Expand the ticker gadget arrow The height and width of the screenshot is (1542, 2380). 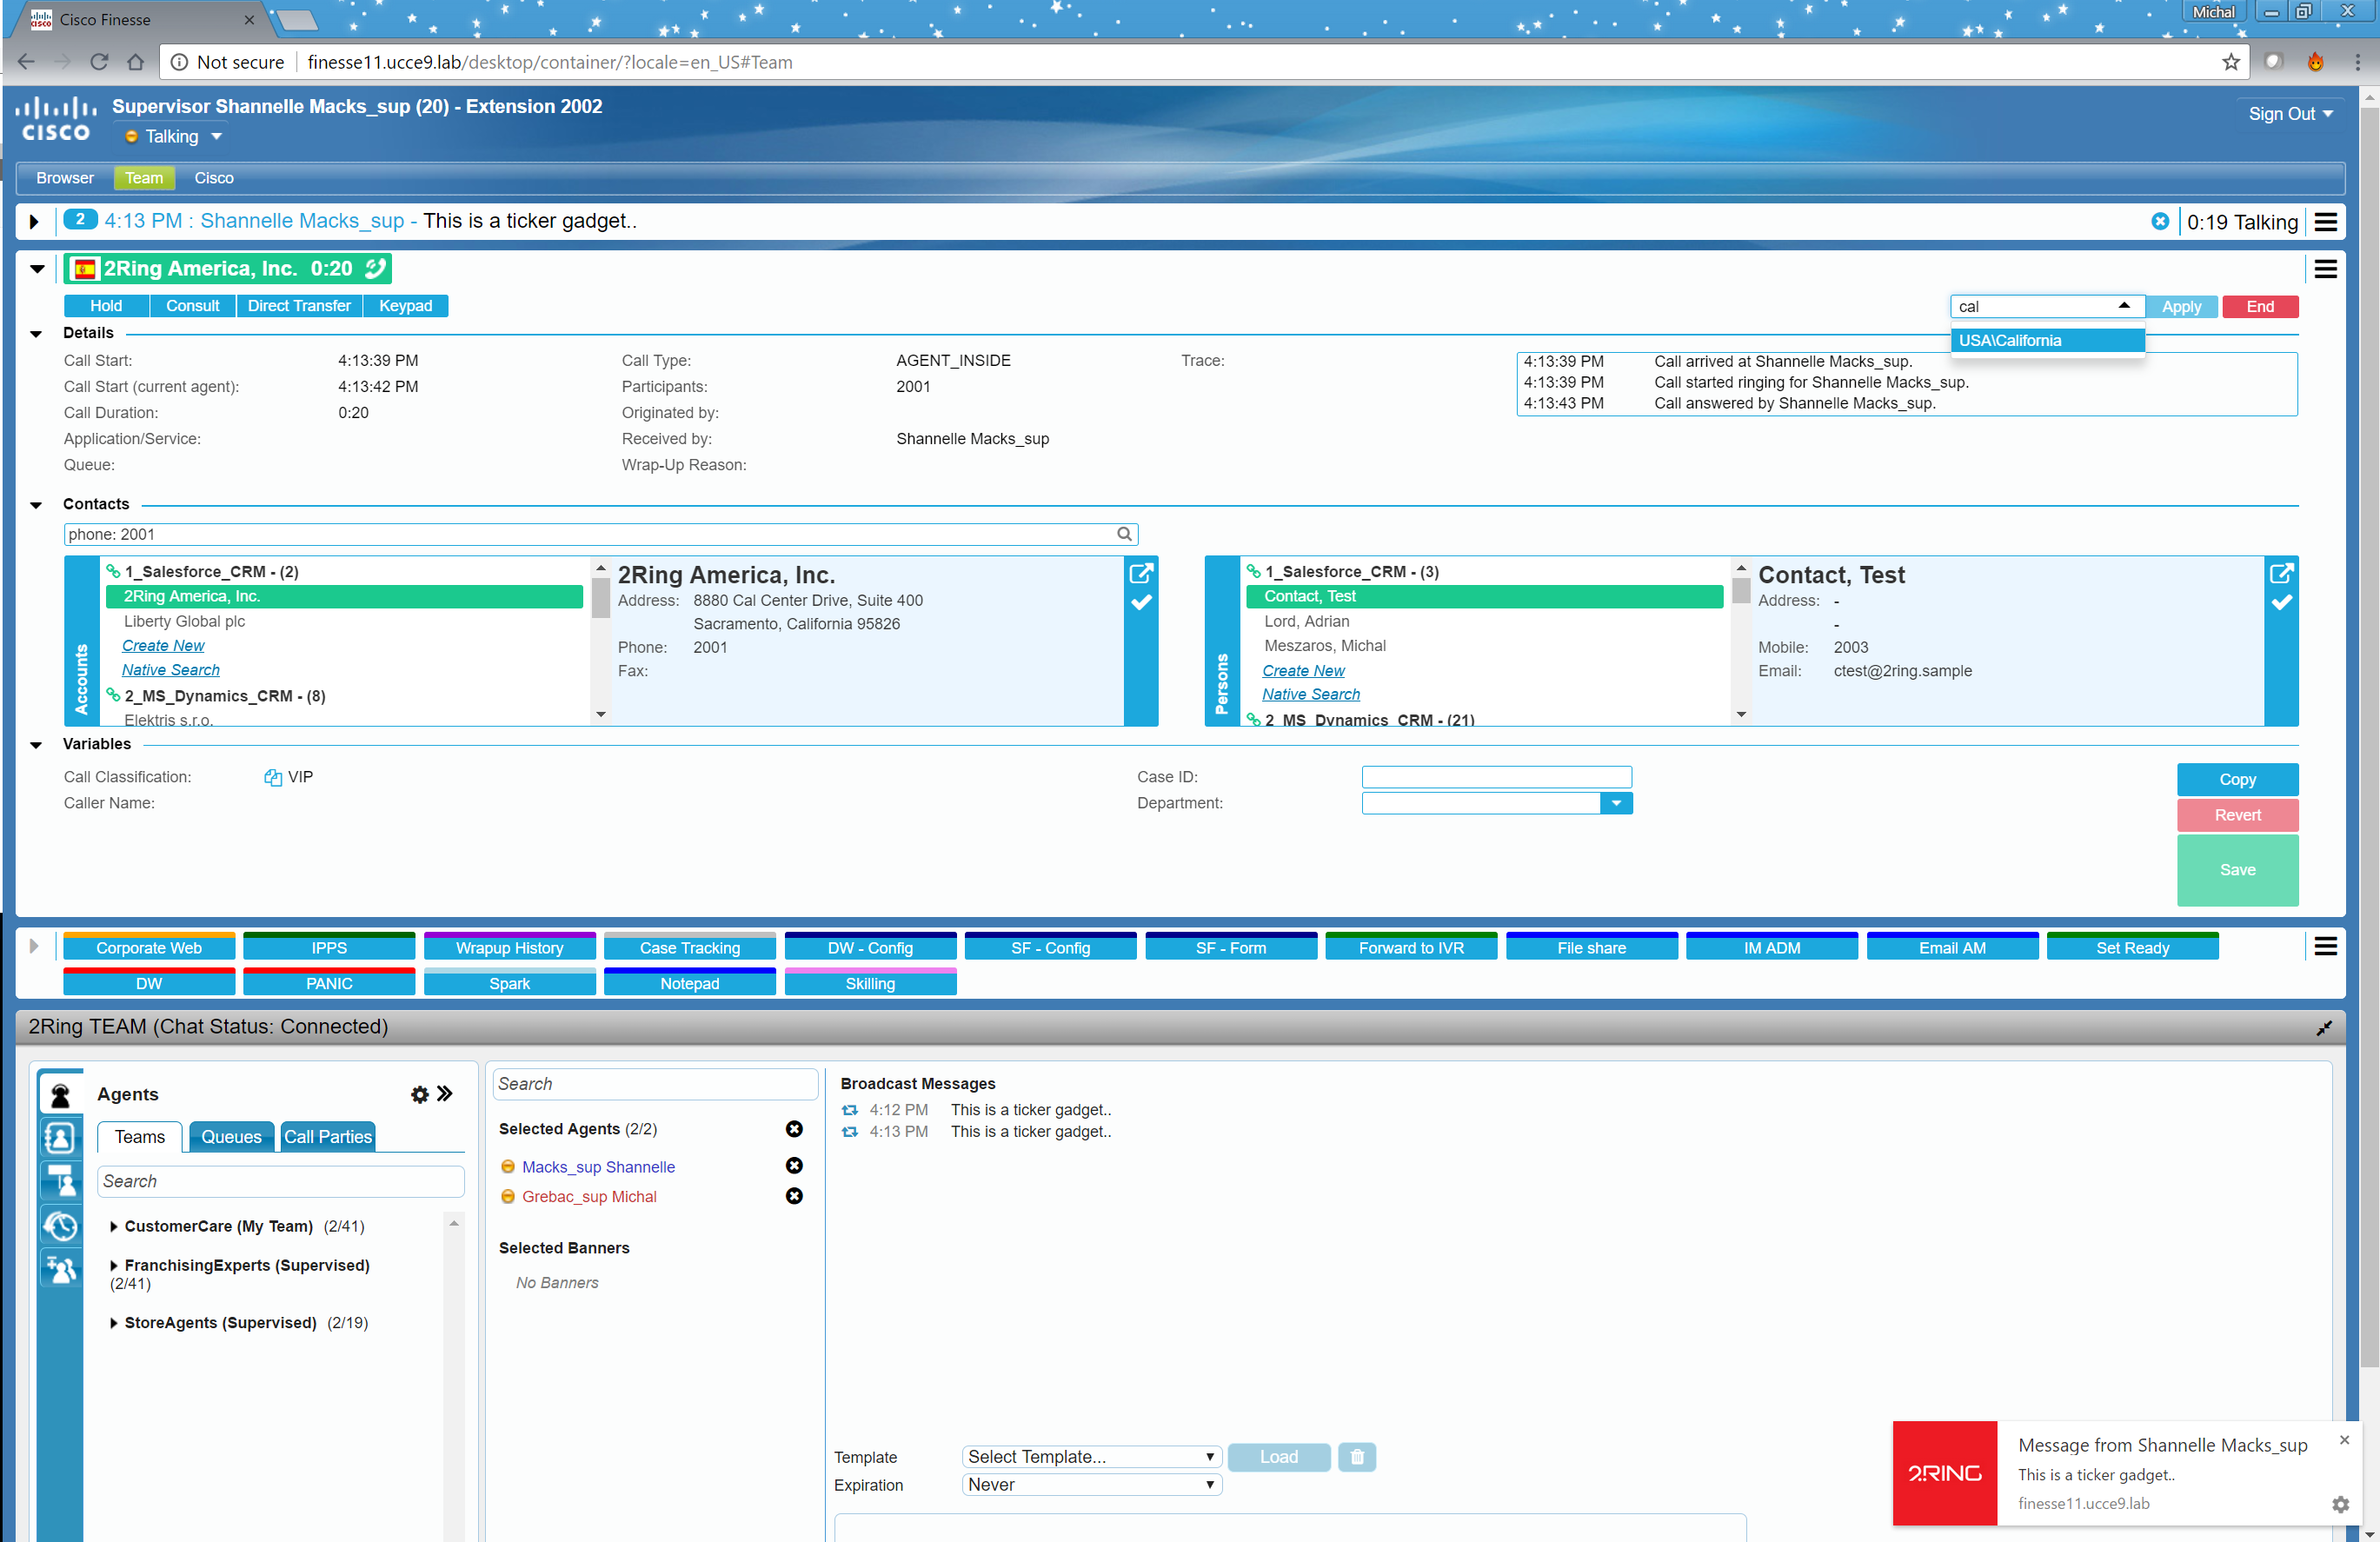[34, 222]
